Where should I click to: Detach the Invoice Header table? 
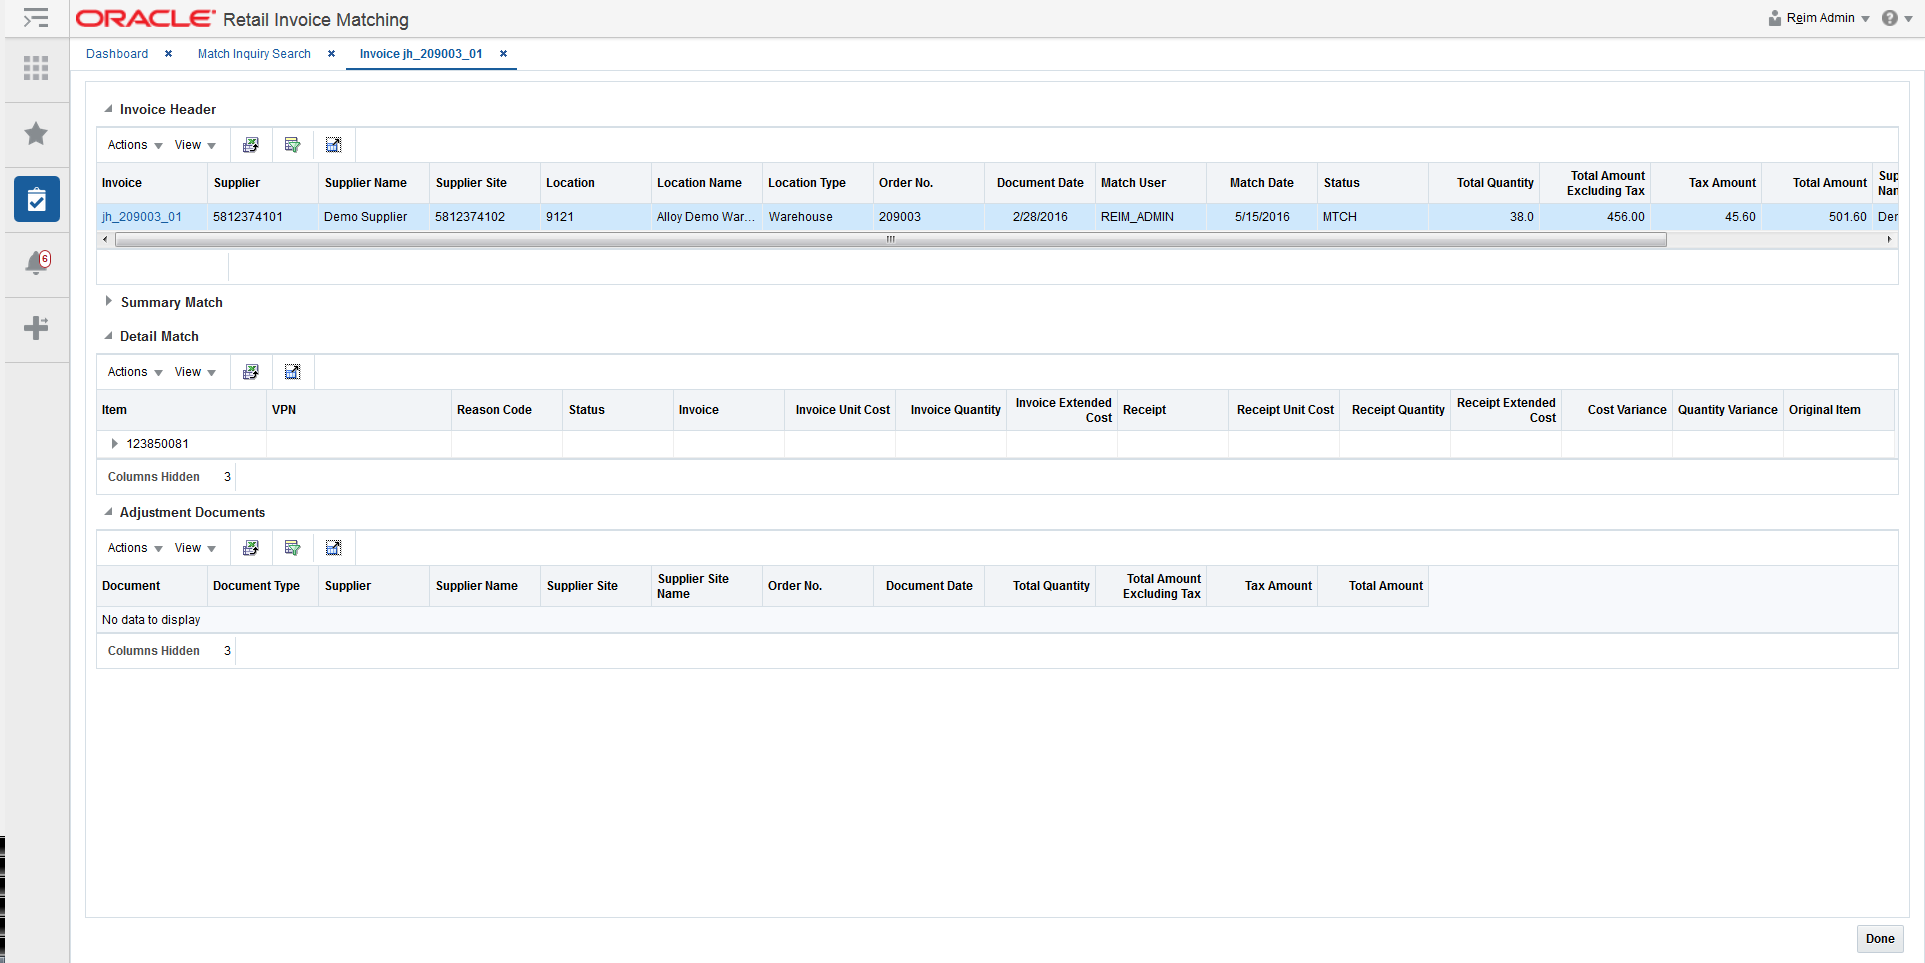334,145
